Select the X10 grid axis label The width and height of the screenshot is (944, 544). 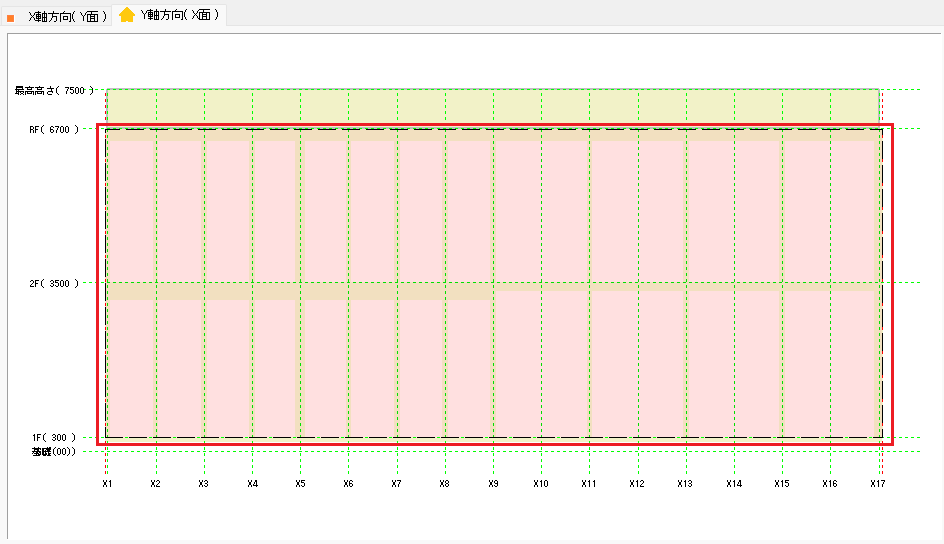point(541,484)
